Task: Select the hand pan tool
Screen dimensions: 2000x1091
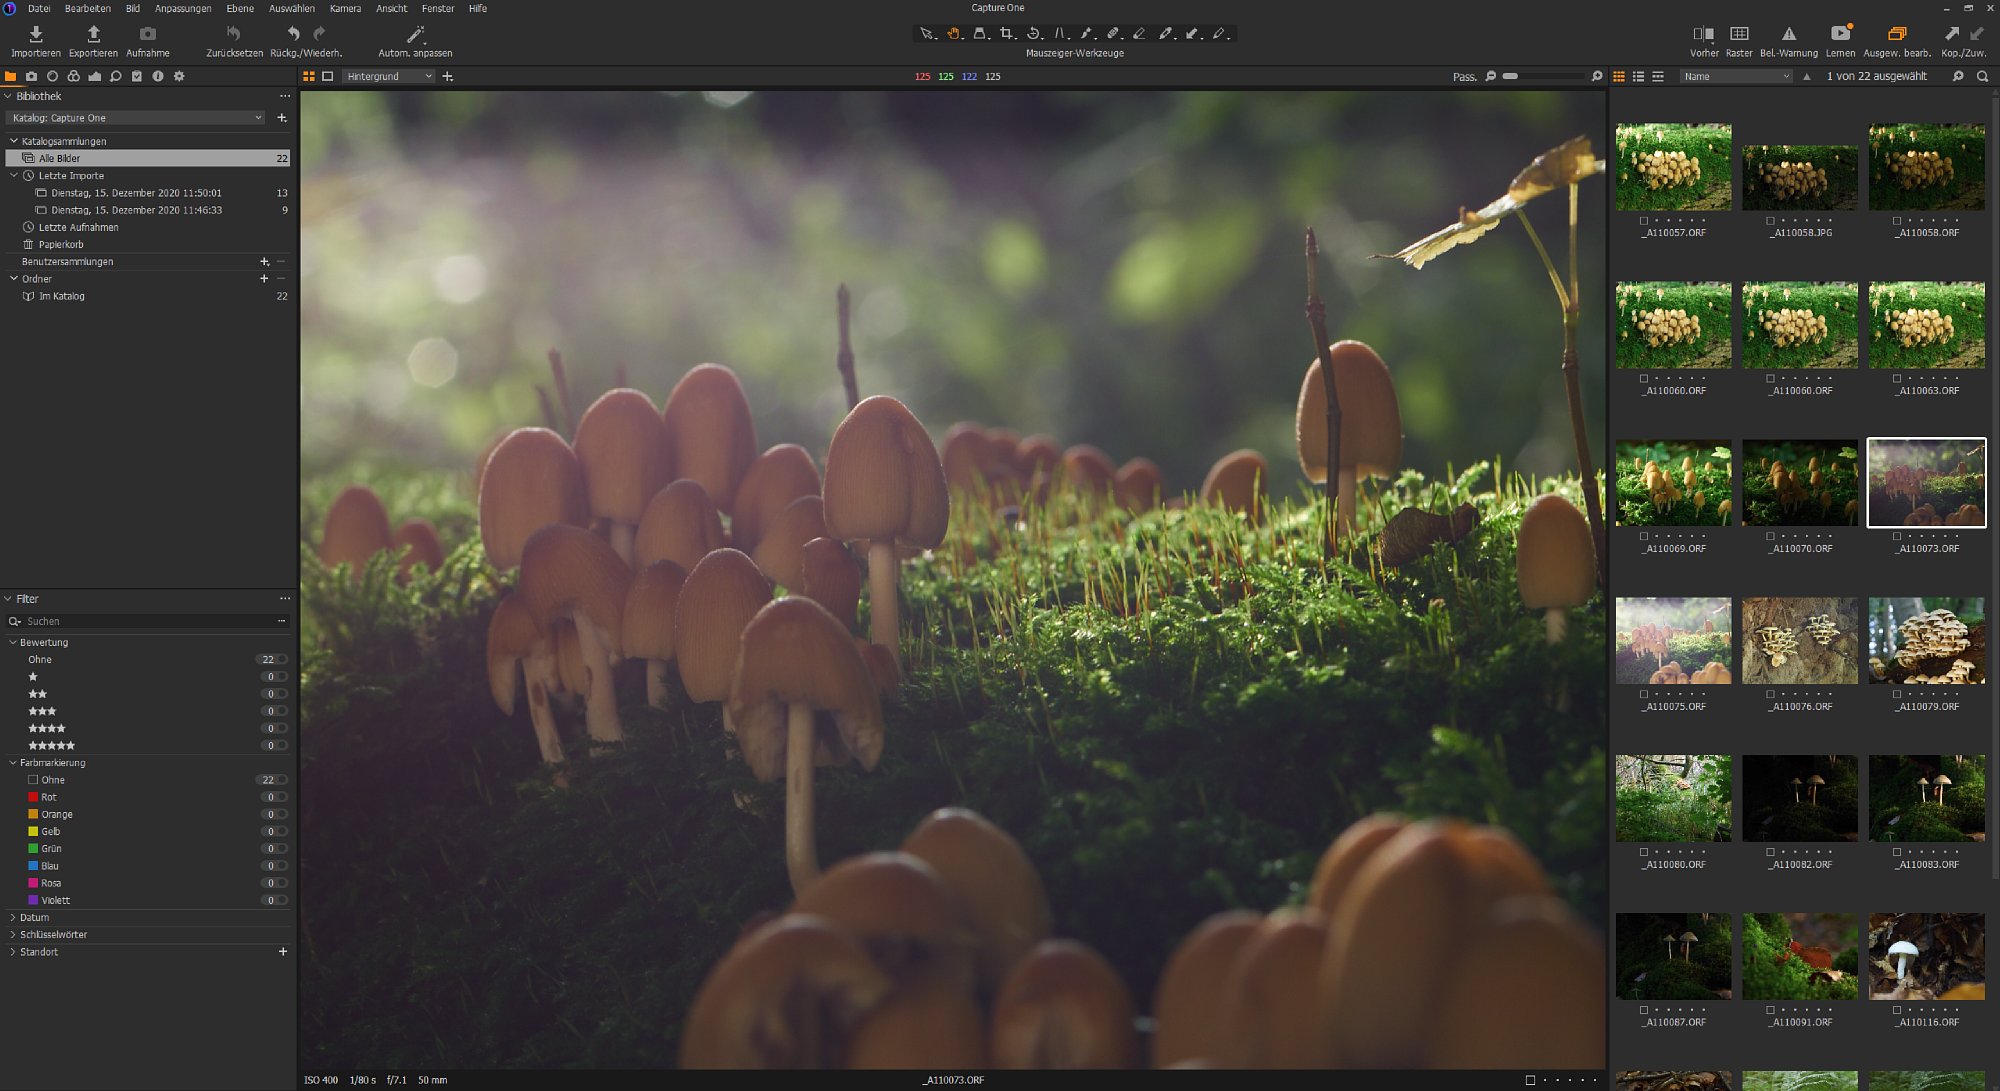Action: tap(953, 33)
